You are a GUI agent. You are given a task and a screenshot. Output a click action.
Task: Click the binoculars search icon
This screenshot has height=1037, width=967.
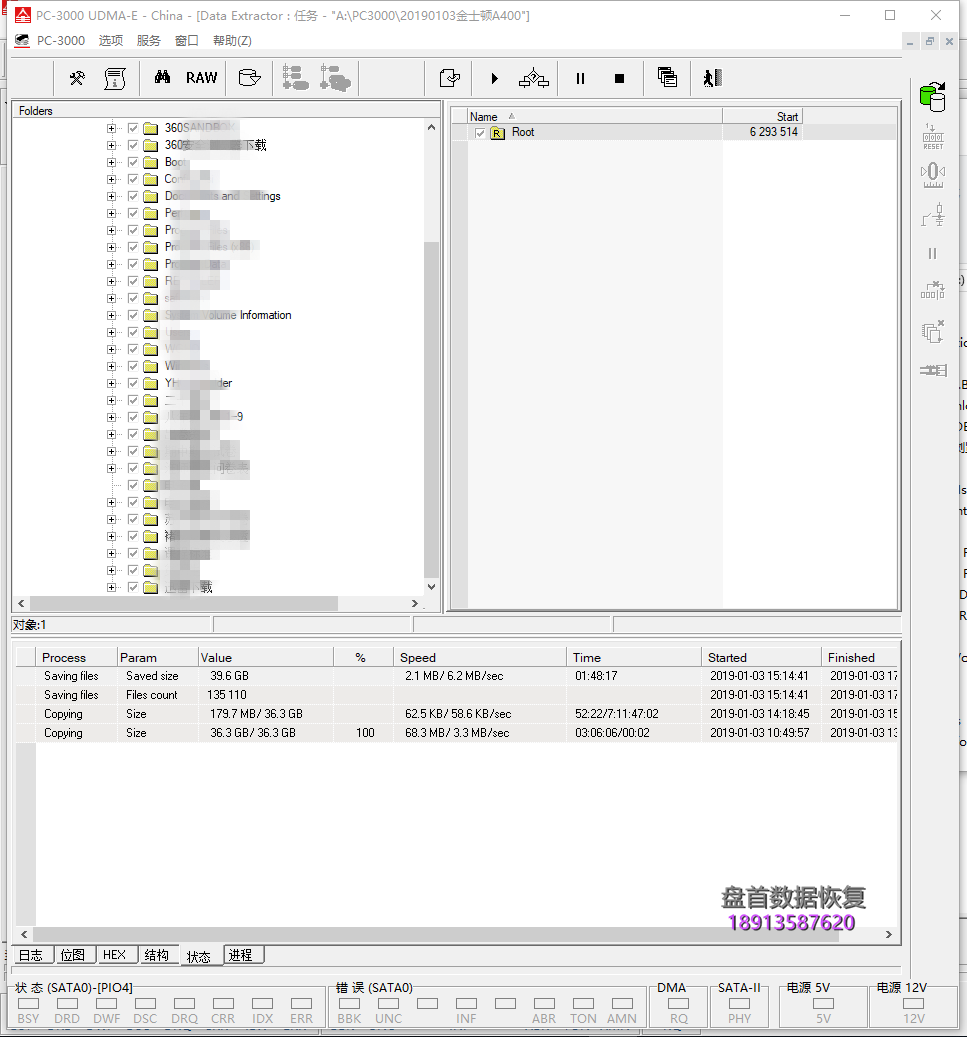(162, 78)
